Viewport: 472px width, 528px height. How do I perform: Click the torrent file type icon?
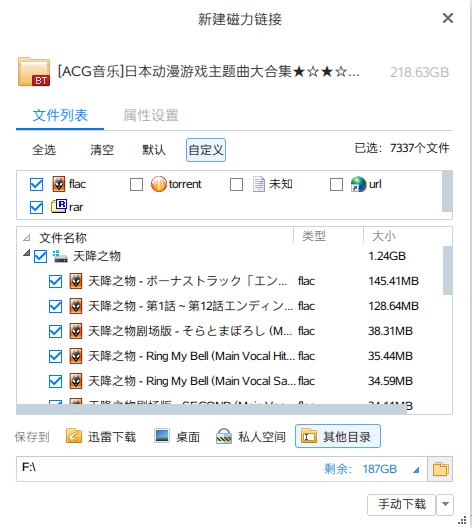click(x=159, y=184)
